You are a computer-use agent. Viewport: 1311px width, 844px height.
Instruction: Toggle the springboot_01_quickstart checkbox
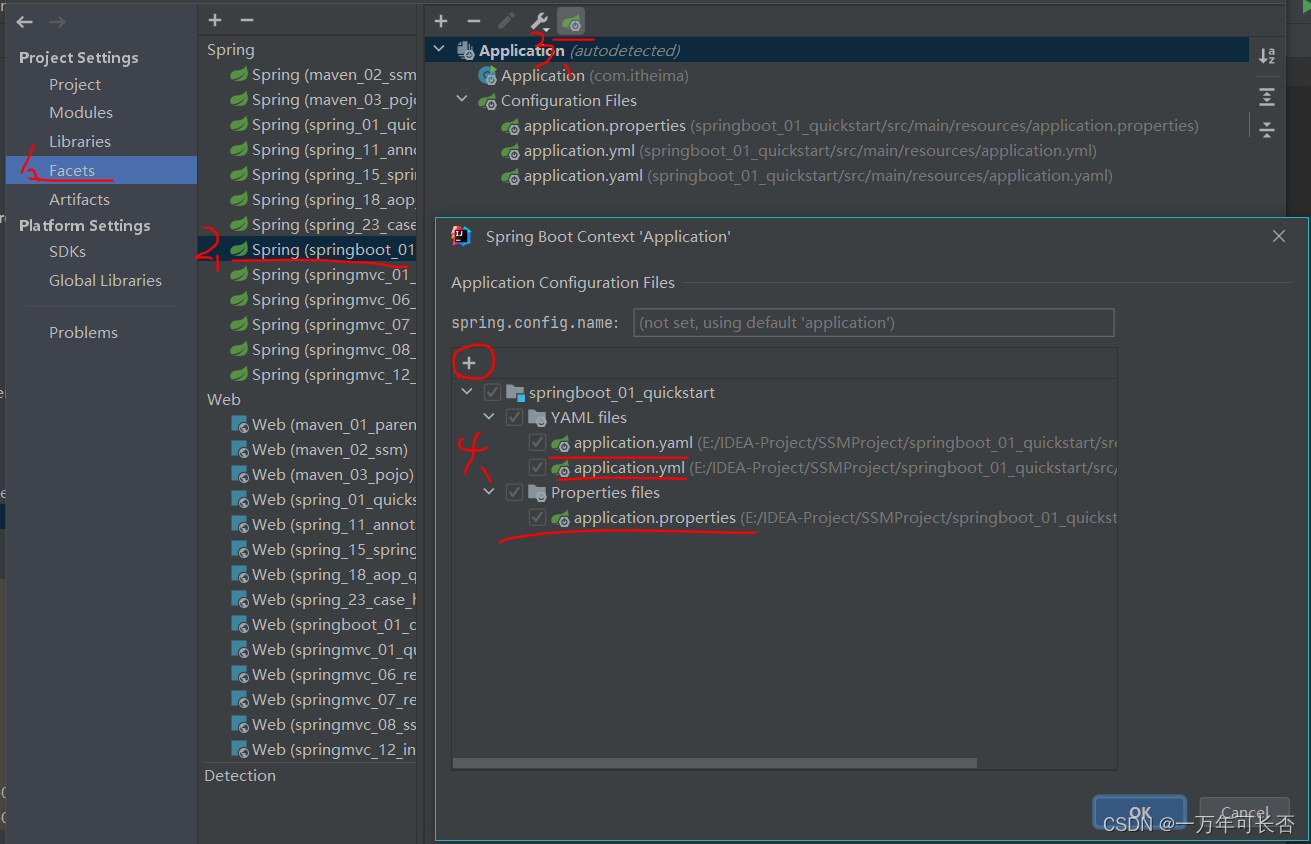point(492,393)
